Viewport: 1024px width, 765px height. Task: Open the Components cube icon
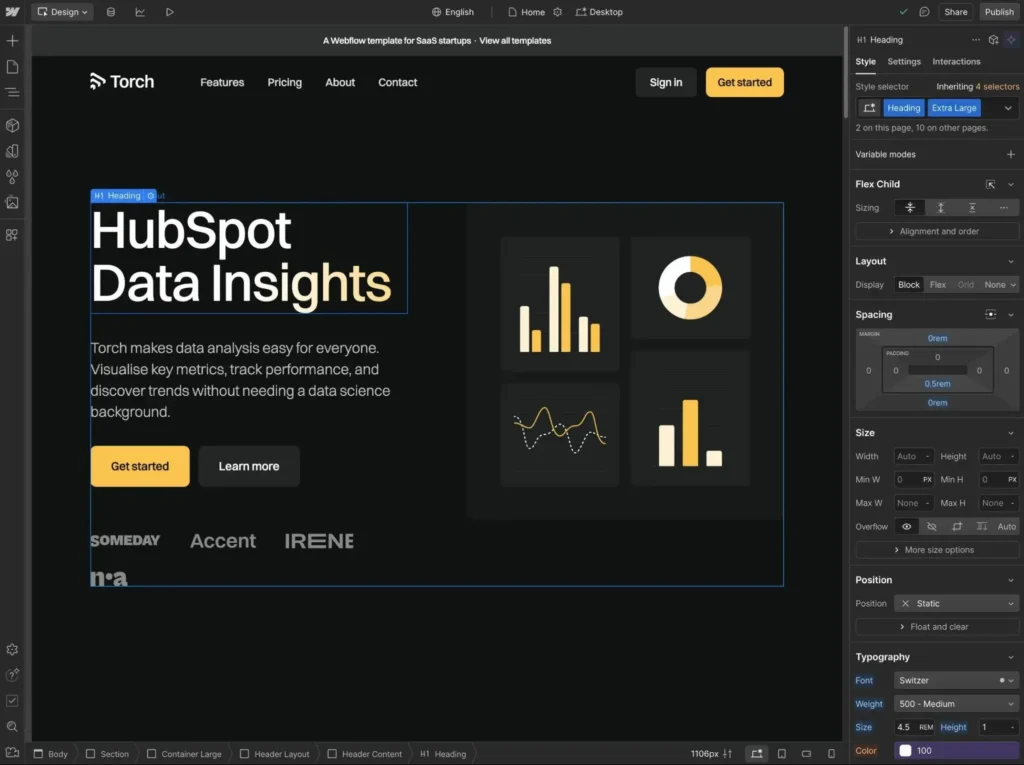tap(12, 126)
